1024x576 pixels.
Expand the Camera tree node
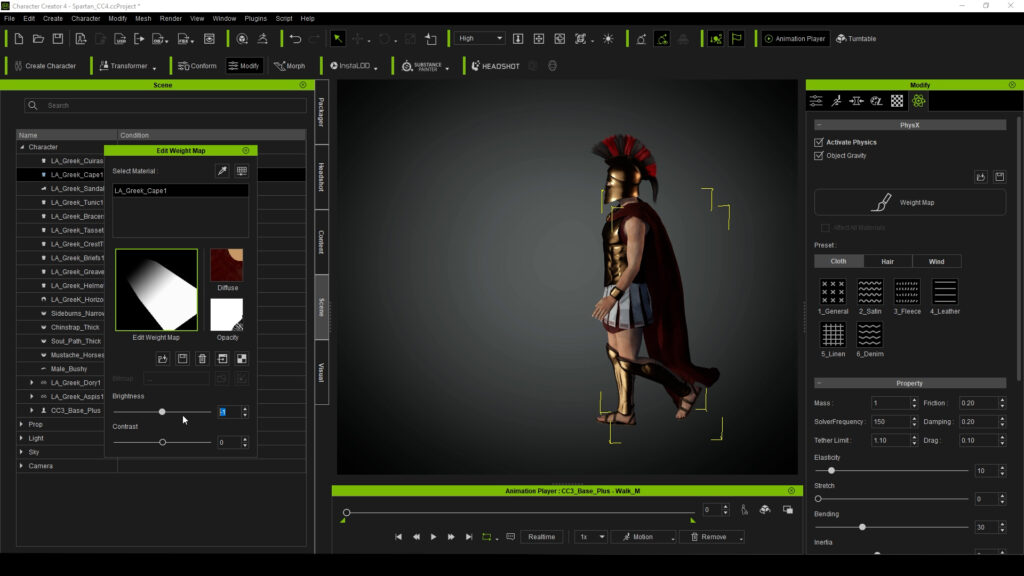(22, 466)
